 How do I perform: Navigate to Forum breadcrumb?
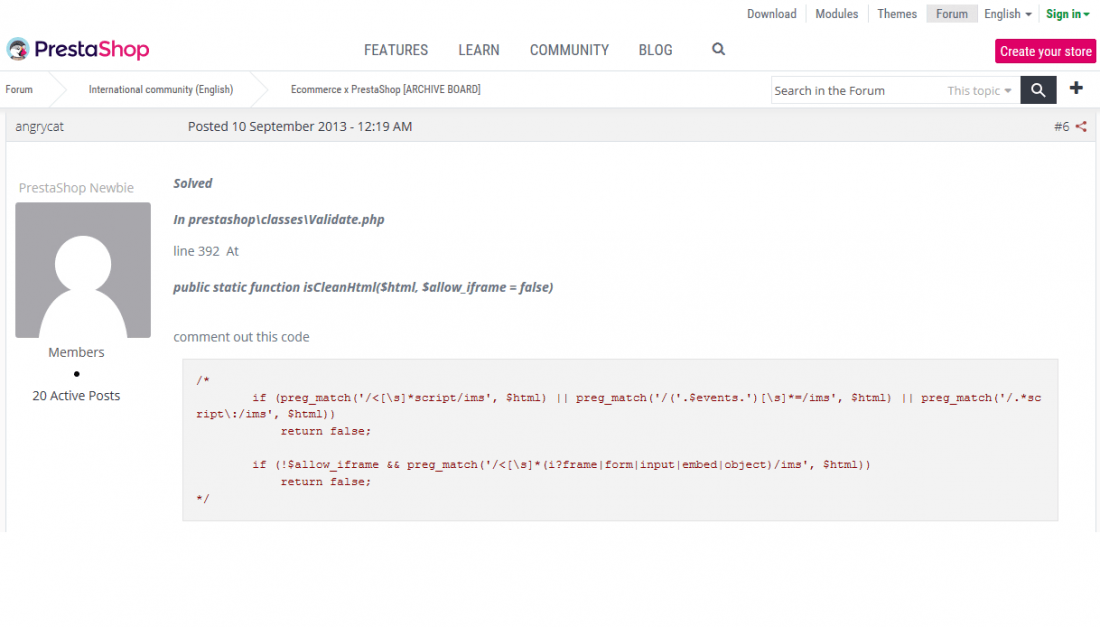coord(19,90)
